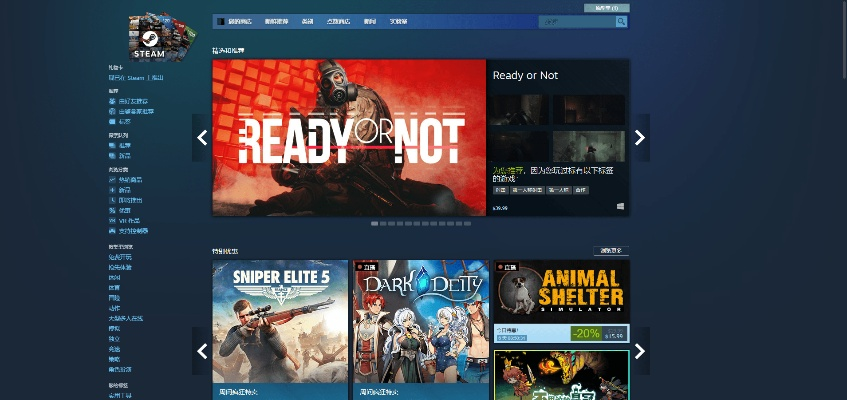Open Strategy (策略) genre
Image resolution: width=847 pixels, height=400 pixels.
[x=114, y=359]
